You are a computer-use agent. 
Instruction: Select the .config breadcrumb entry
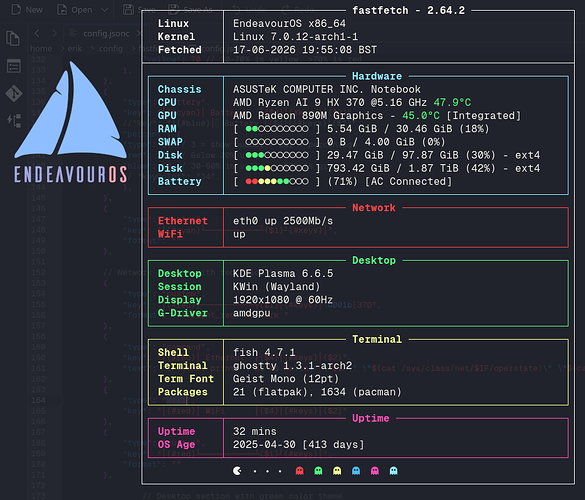pos(110,49)
